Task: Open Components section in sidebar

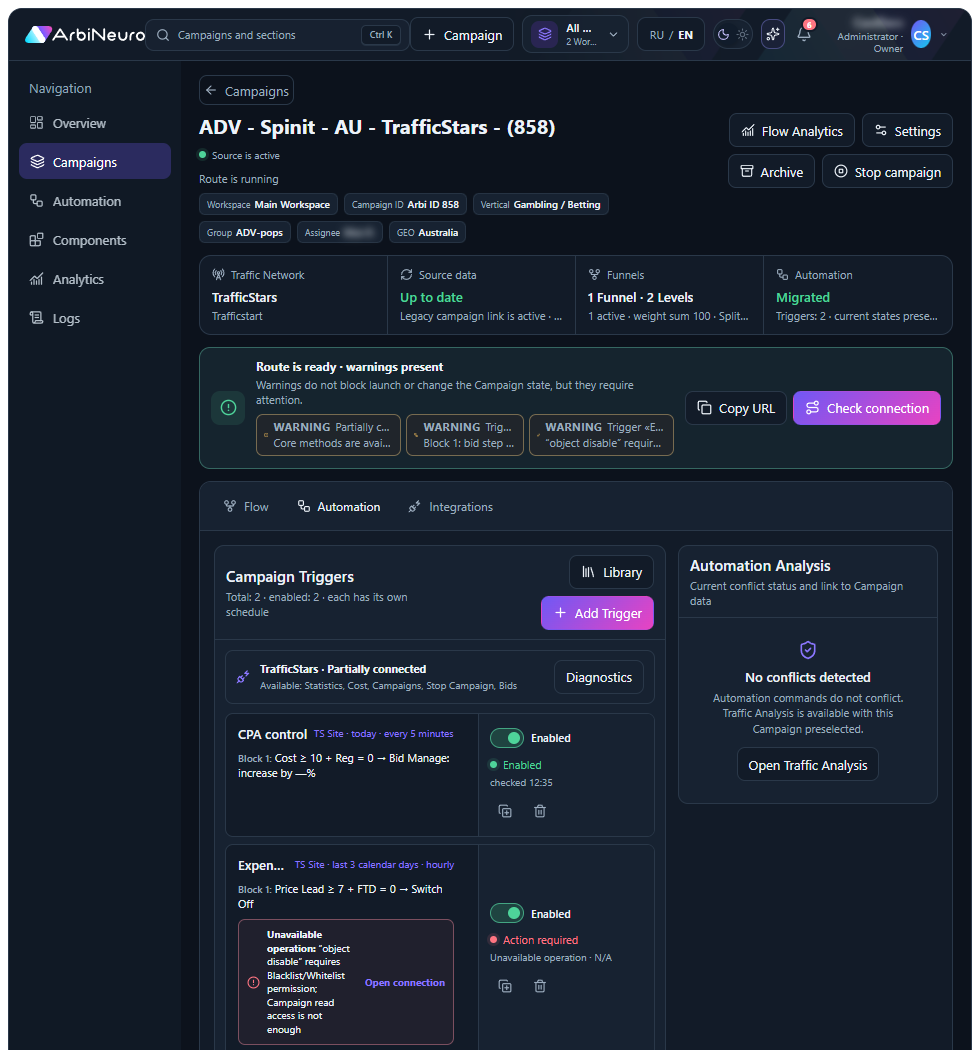Action: (94, 240)
